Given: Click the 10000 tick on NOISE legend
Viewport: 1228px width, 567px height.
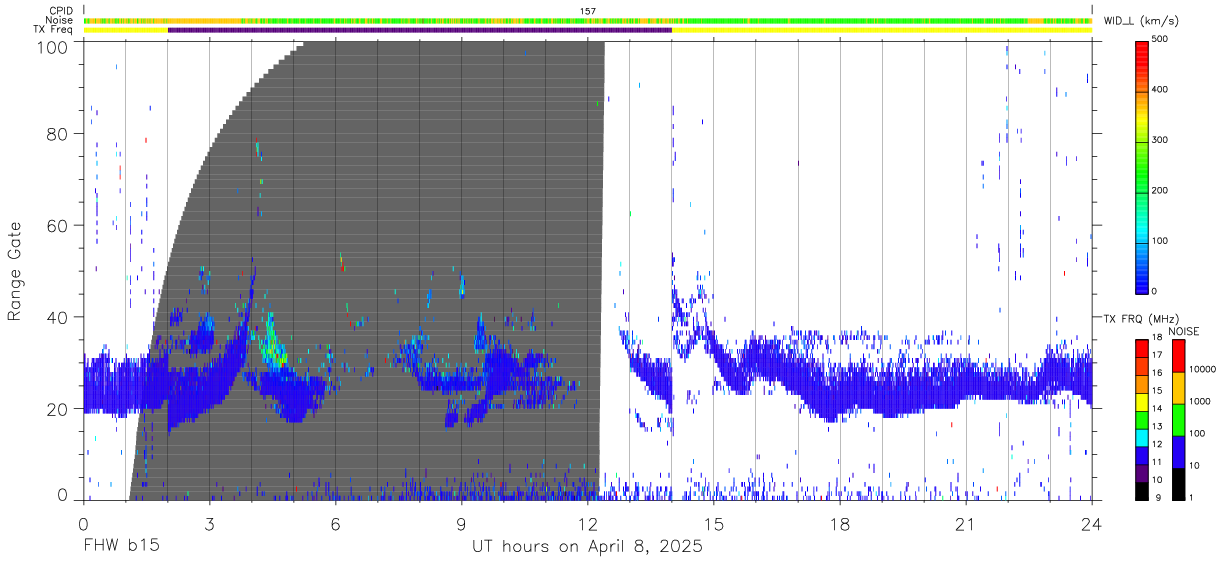Looking at the screenshot, I should point(1205,369).
